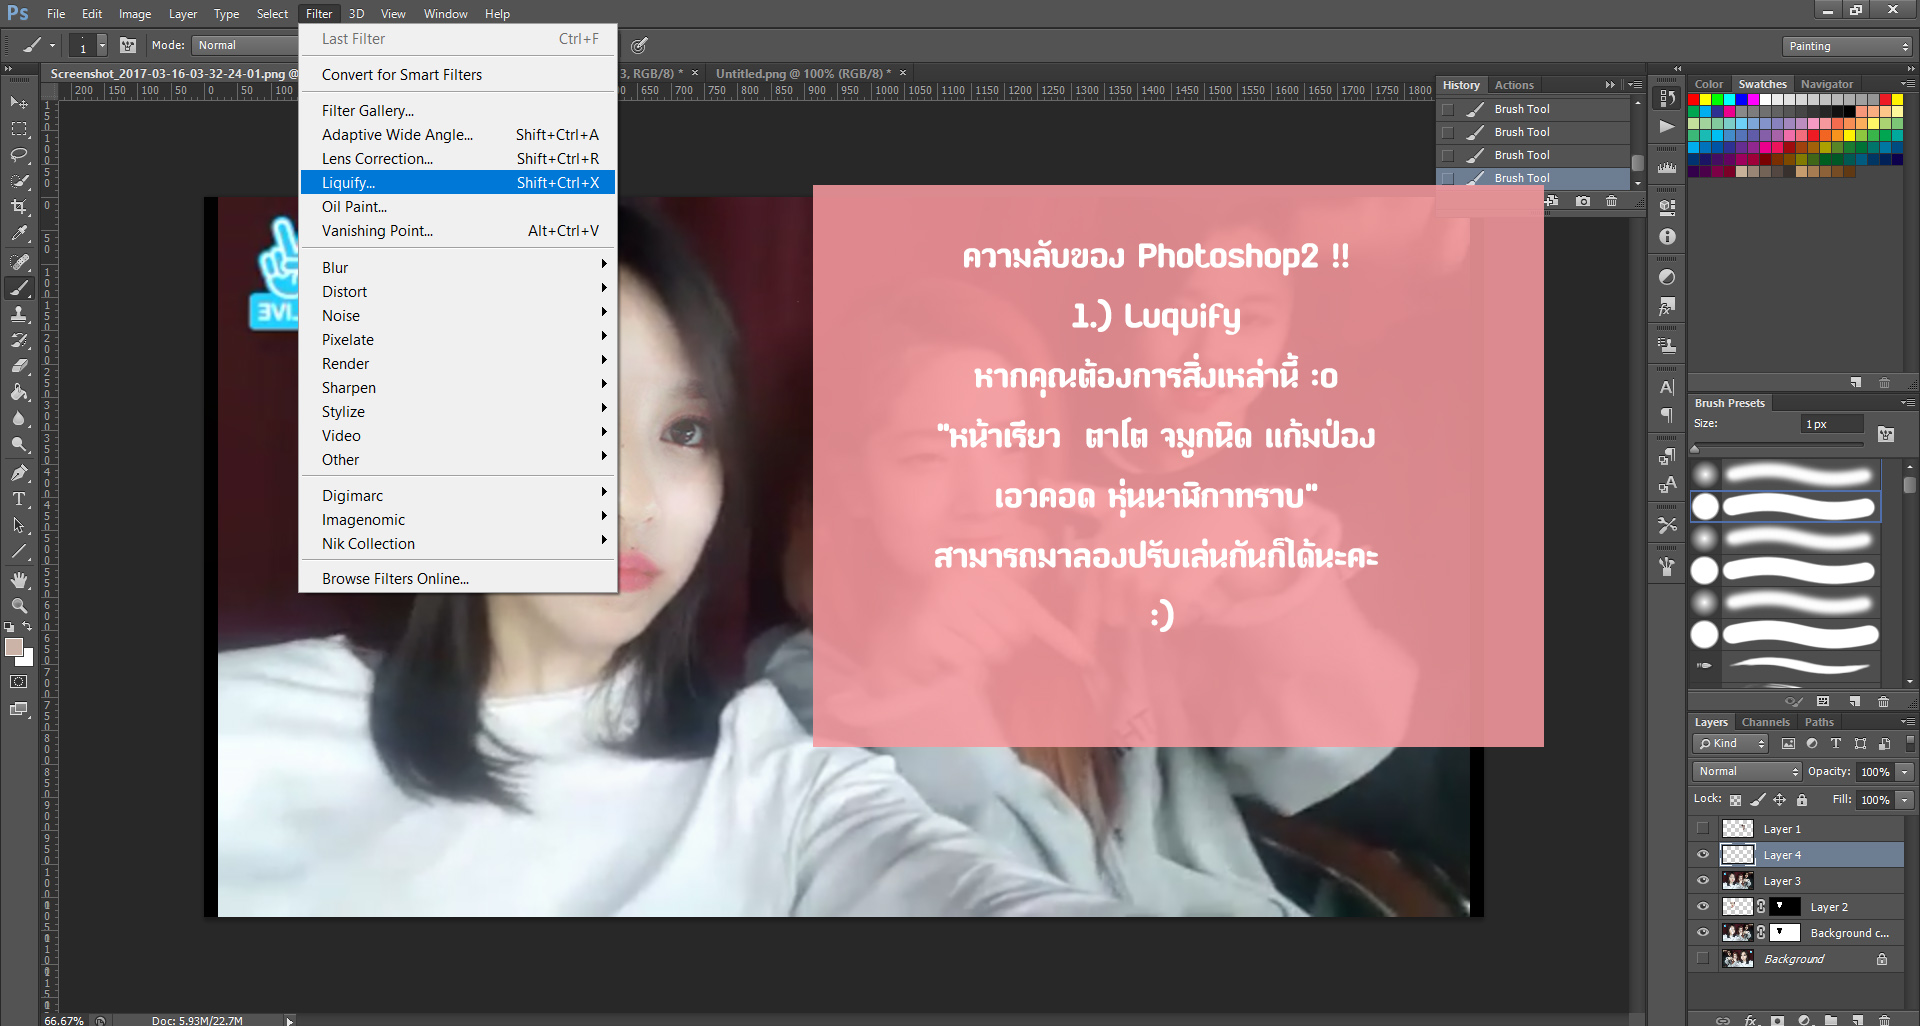Select the Eyedropper tool
This screenshot has width=1920, height=1026.
coord(19,233)
